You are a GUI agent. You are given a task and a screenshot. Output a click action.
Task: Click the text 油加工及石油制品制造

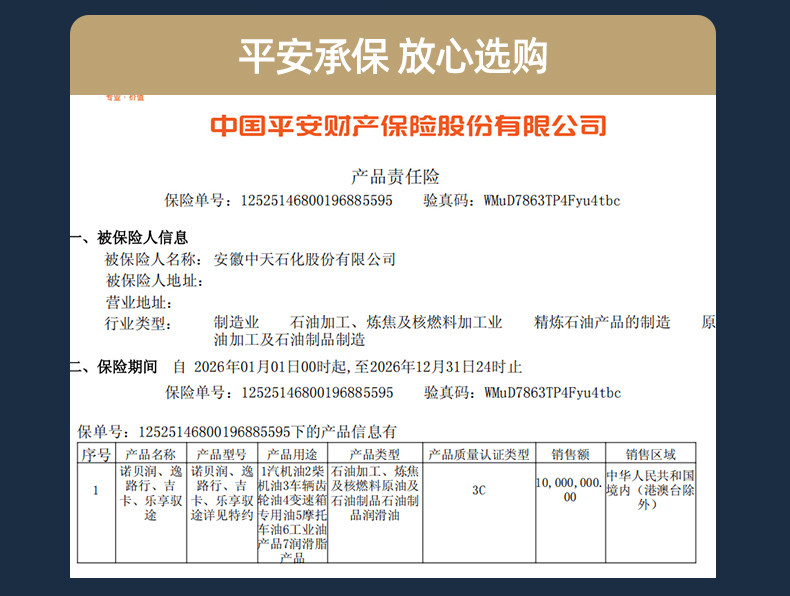(289, 340)
